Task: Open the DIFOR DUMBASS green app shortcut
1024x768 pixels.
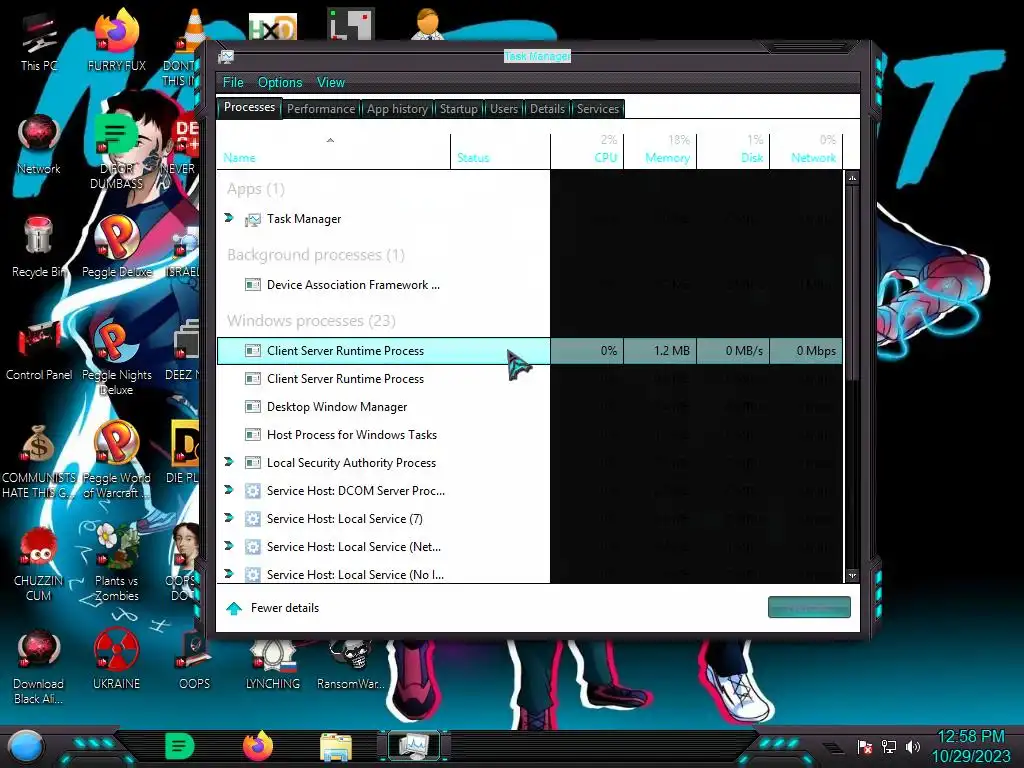Action: tap(116, 150)
